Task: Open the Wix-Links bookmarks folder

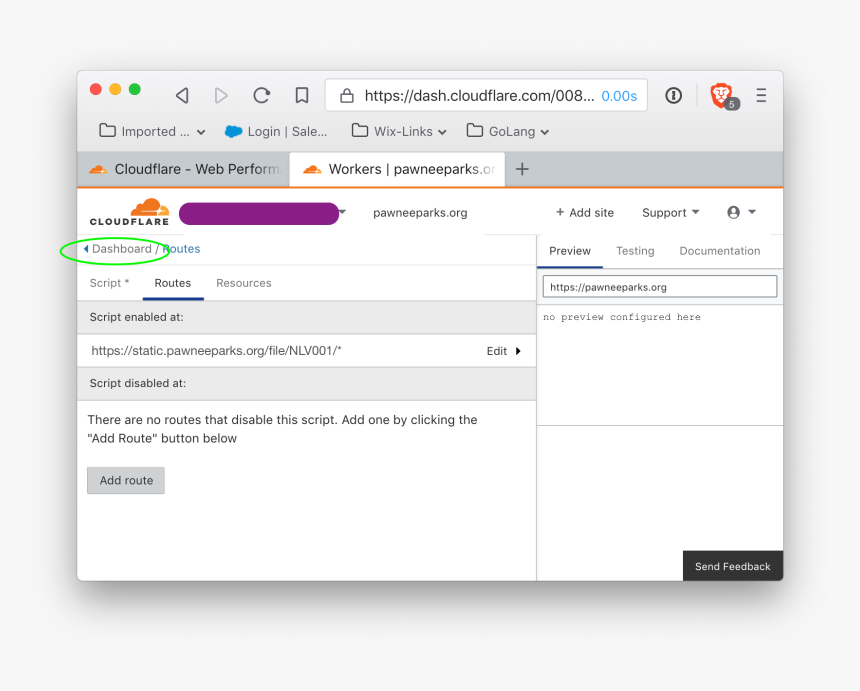Action: click(x=399, y=132)
